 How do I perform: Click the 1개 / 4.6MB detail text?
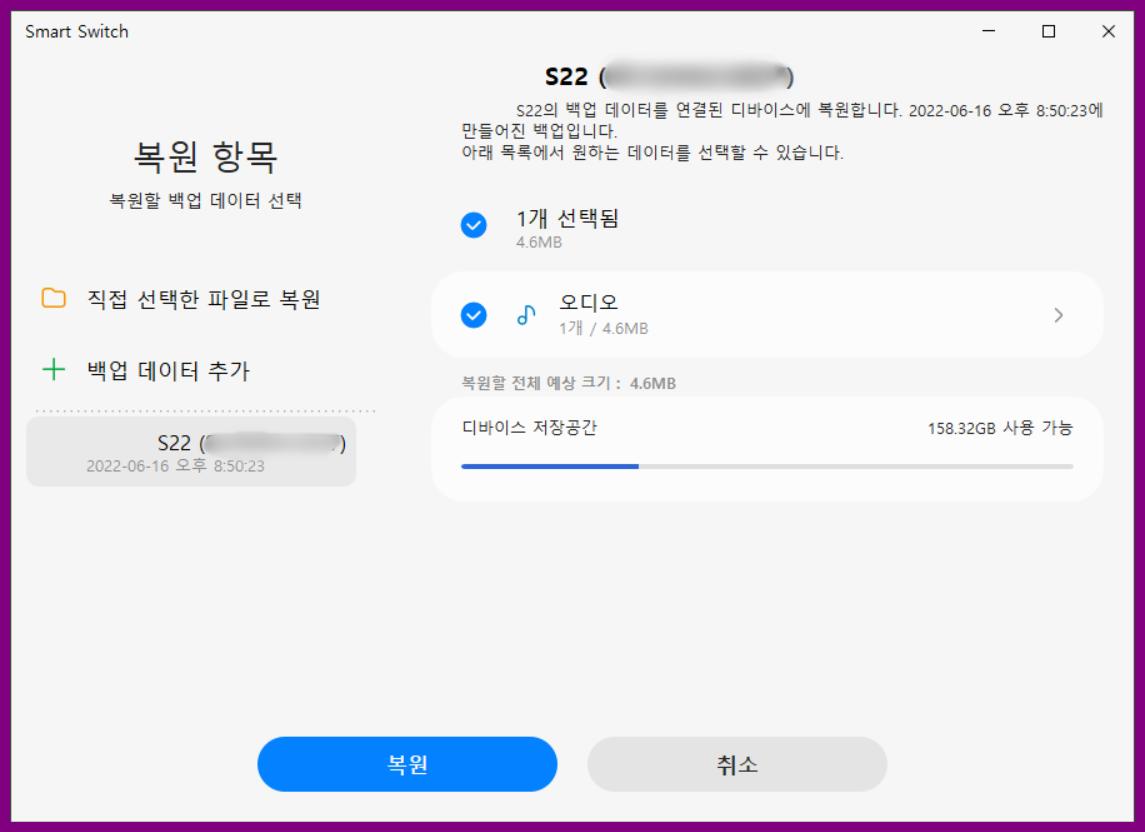(603, 329)
